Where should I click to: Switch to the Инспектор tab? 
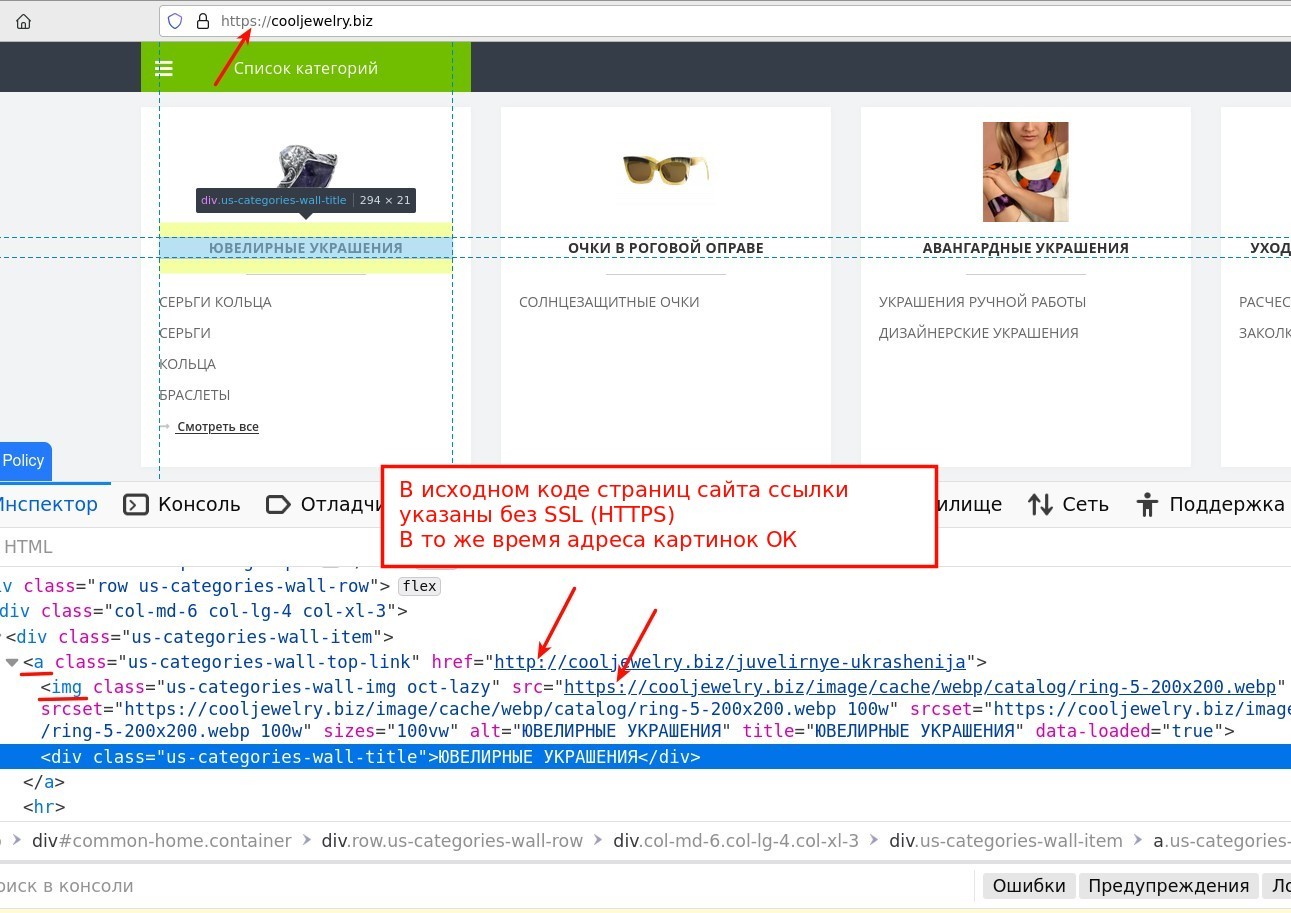(x=47, y=504)
